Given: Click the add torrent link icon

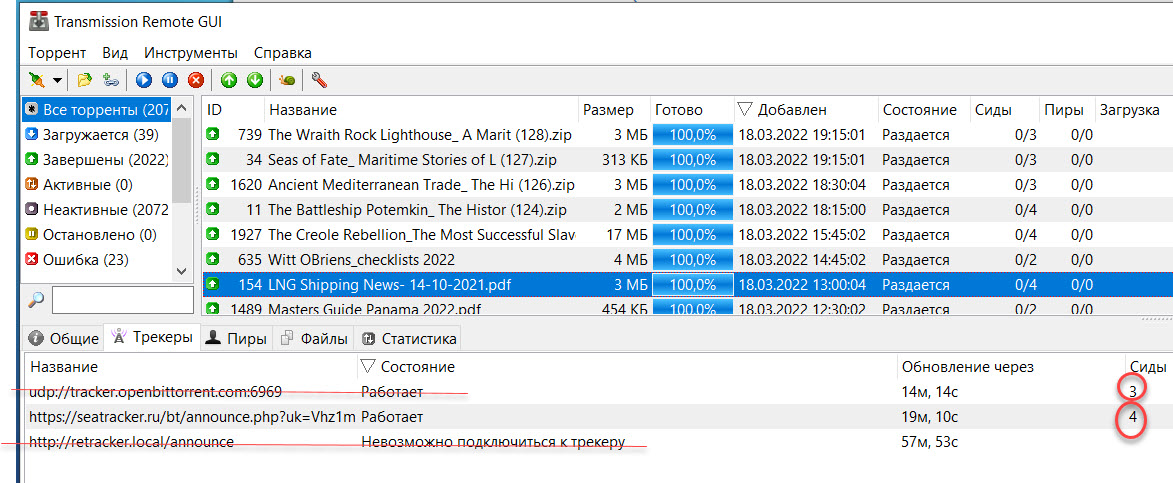Looking at the screenshot, I should point(111,80).
